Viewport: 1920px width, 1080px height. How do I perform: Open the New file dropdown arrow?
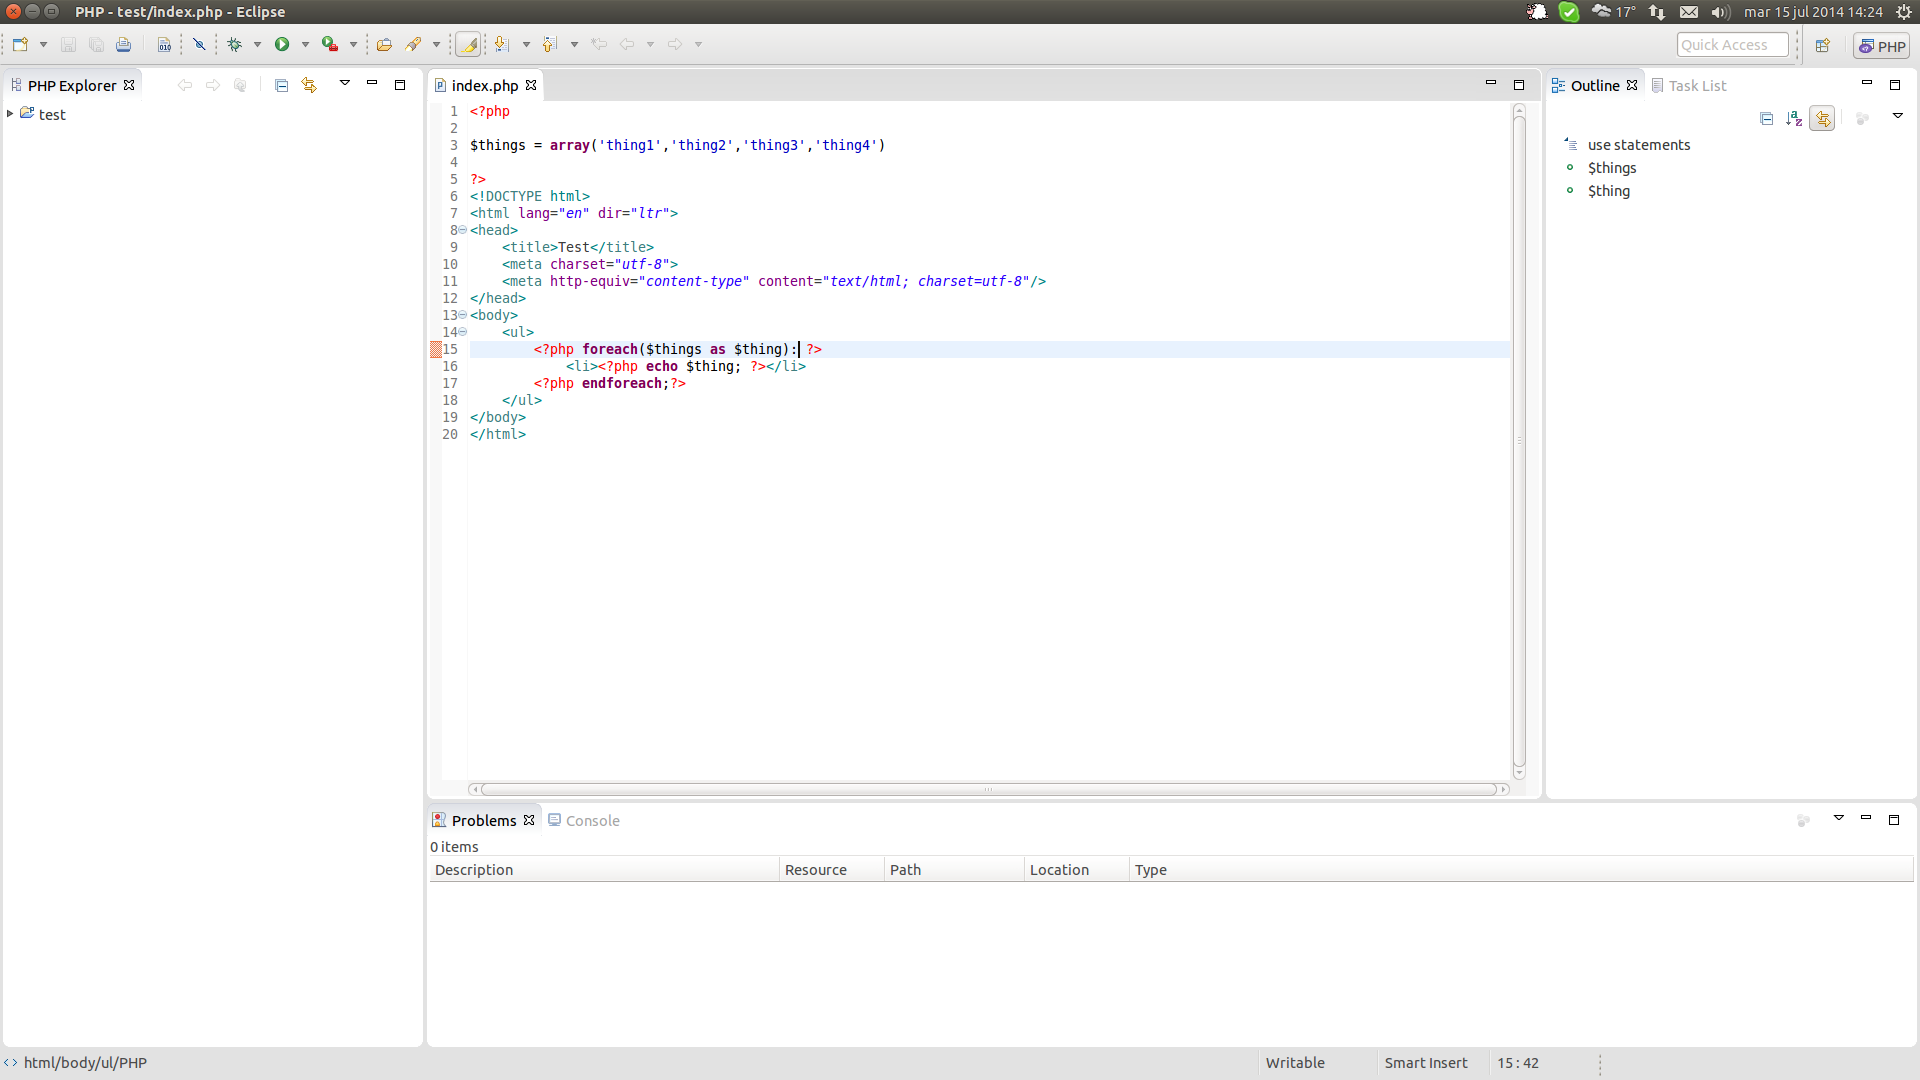[43, 45]
